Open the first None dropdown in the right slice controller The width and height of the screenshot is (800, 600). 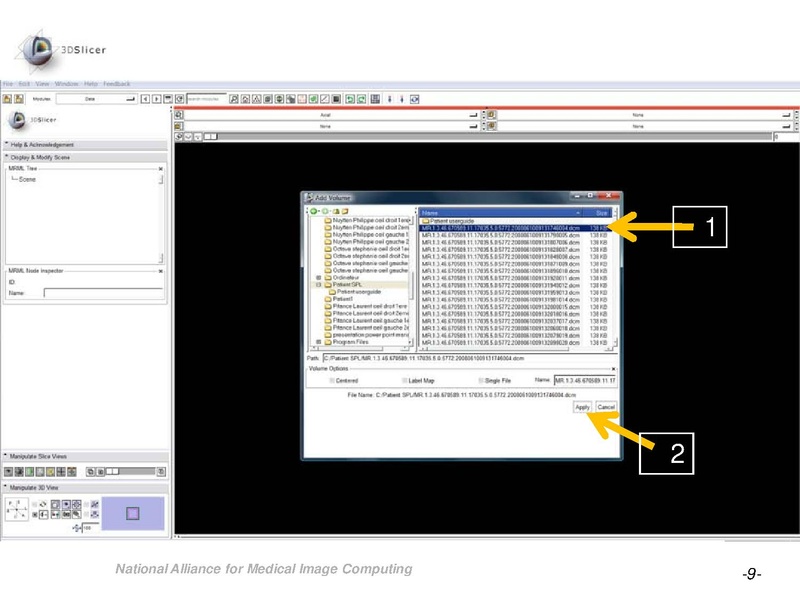coord(644,115)
